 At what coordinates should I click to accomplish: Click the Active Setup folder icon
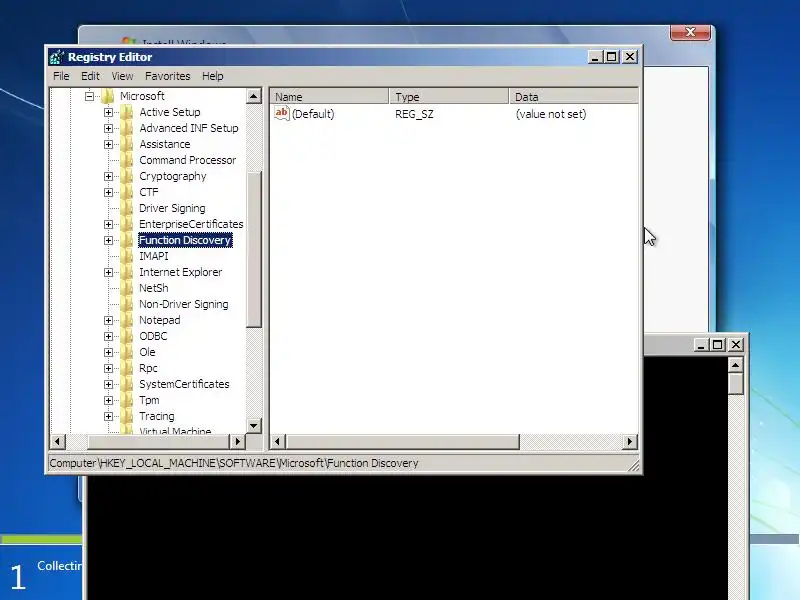(127, 112)
